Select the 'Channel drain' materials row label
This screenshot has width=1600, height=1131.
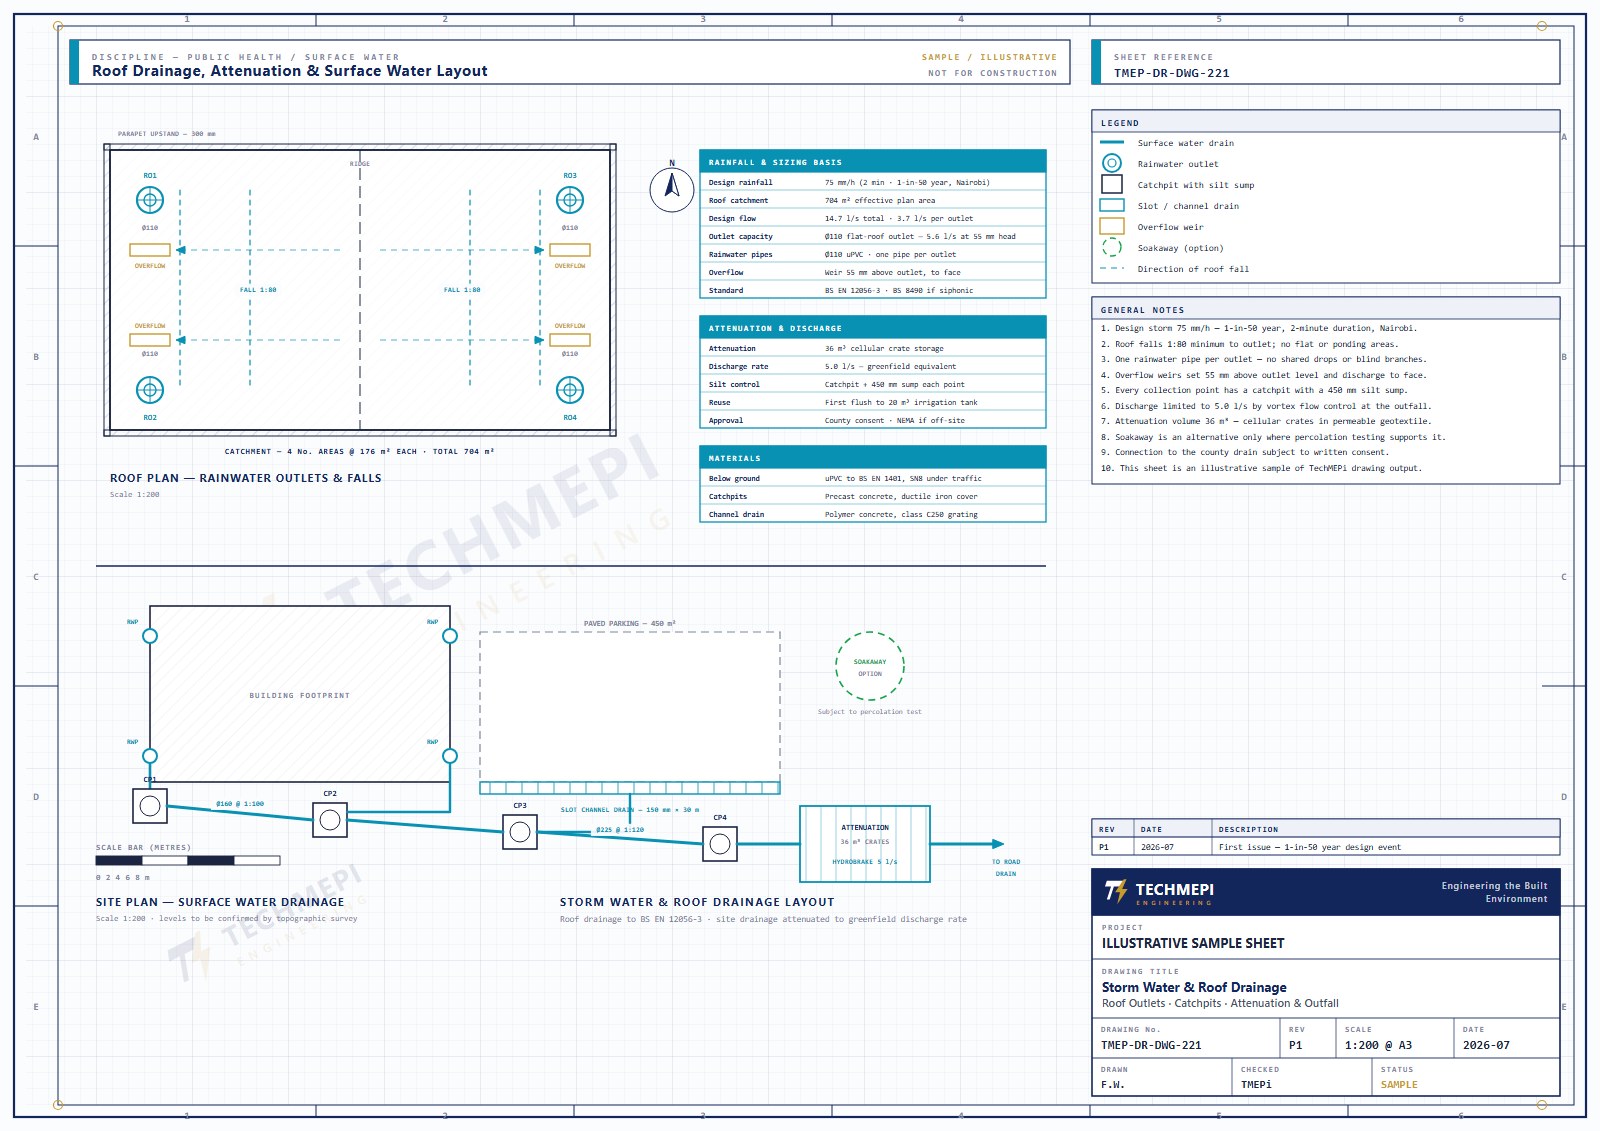tap(736, 514)
